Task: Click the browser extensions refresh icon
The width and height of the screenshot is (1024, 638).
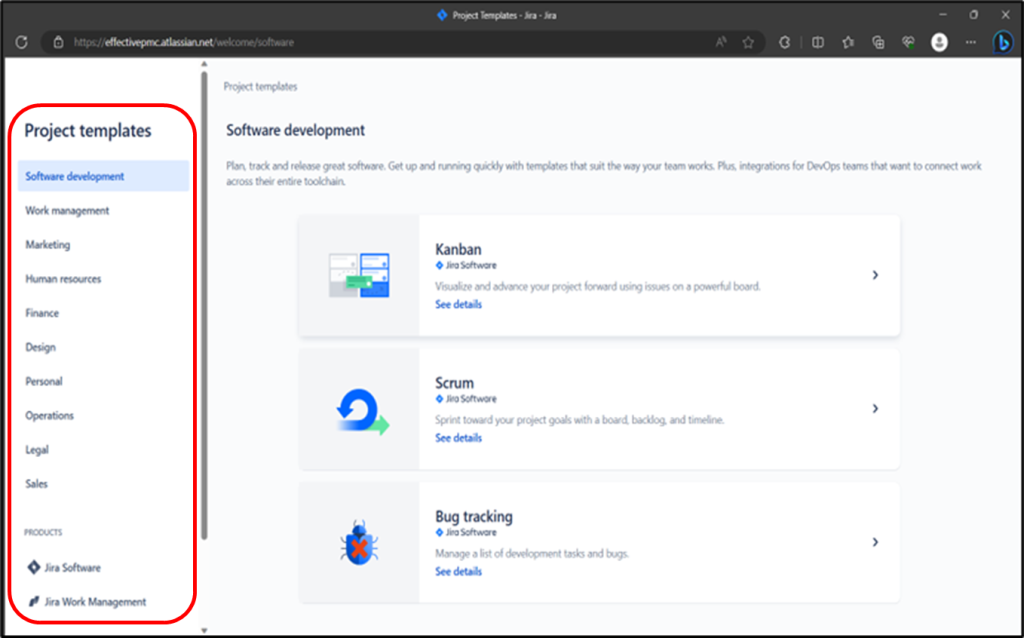Action: [784, 42]
